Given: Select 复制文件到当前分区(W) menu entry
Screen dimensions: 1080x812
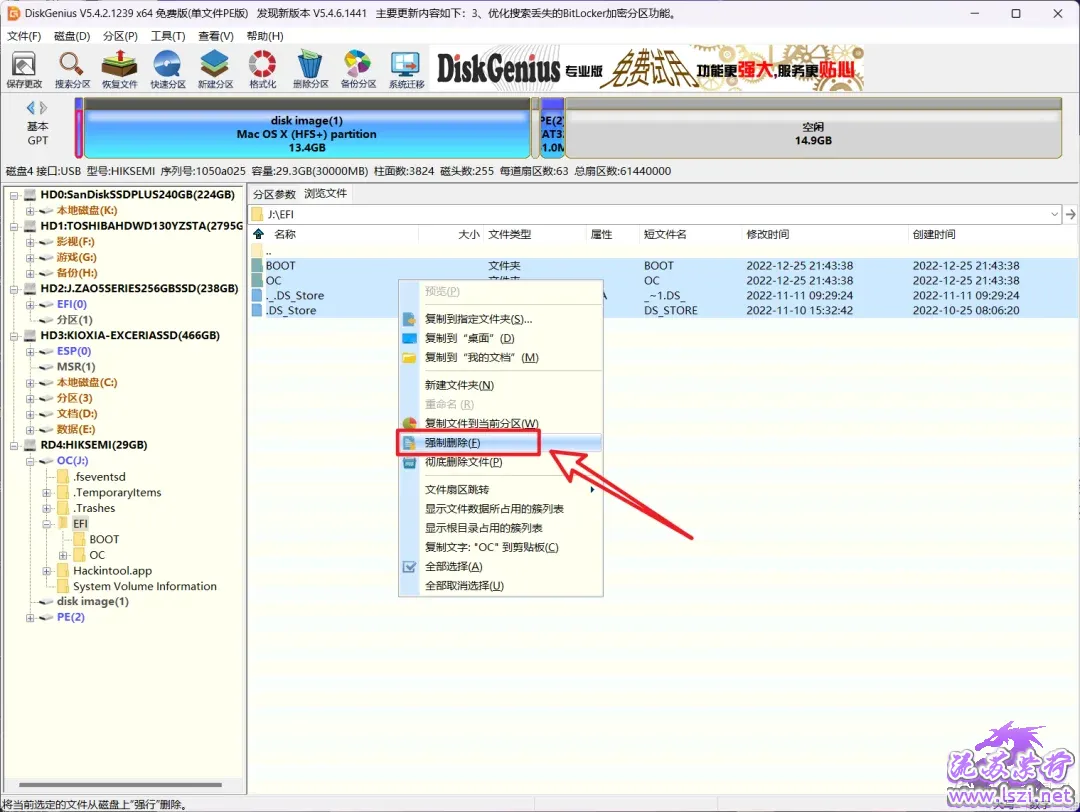Looking at the screenshot, I should [501, 424].
